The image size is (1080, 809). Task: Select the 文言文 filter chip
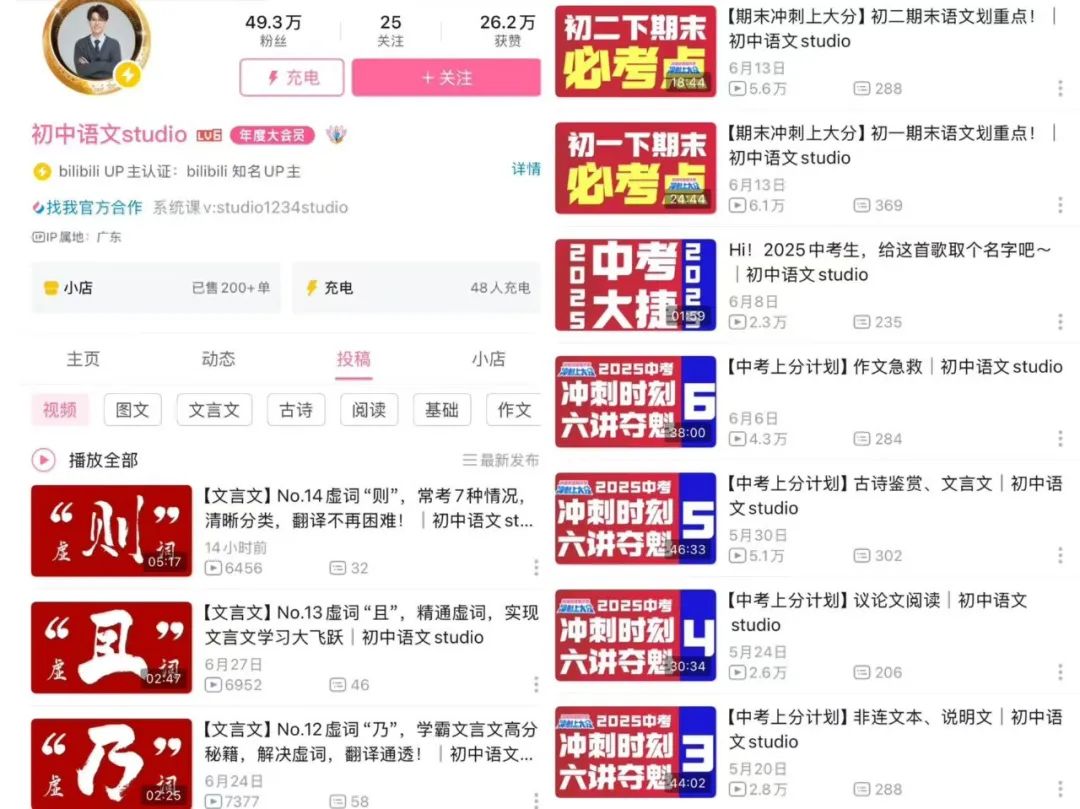click(214, 410)
